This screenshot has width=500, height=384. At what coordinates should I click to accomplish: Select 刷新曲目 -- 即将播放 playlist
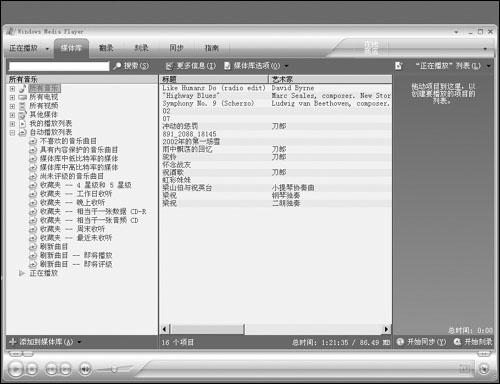[76, 256]
